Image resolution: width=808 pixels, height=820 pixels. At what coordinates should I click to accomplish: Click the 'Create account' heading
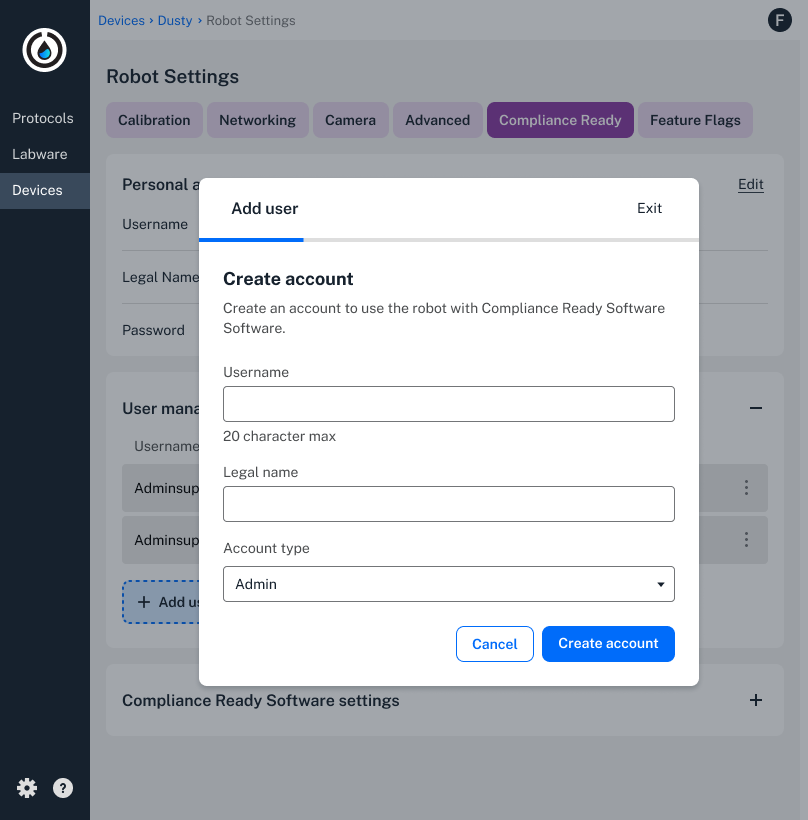288,279
